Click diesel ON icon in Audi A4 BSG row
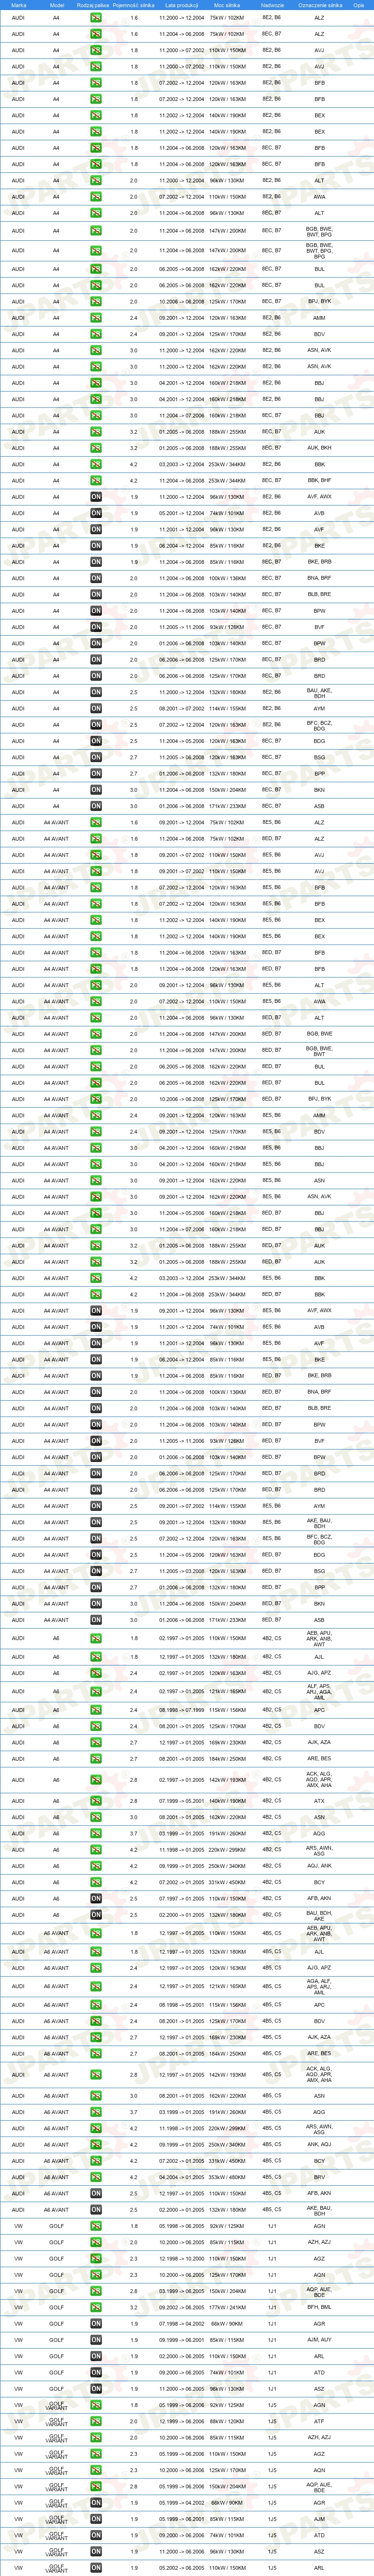 click(96, 757)
